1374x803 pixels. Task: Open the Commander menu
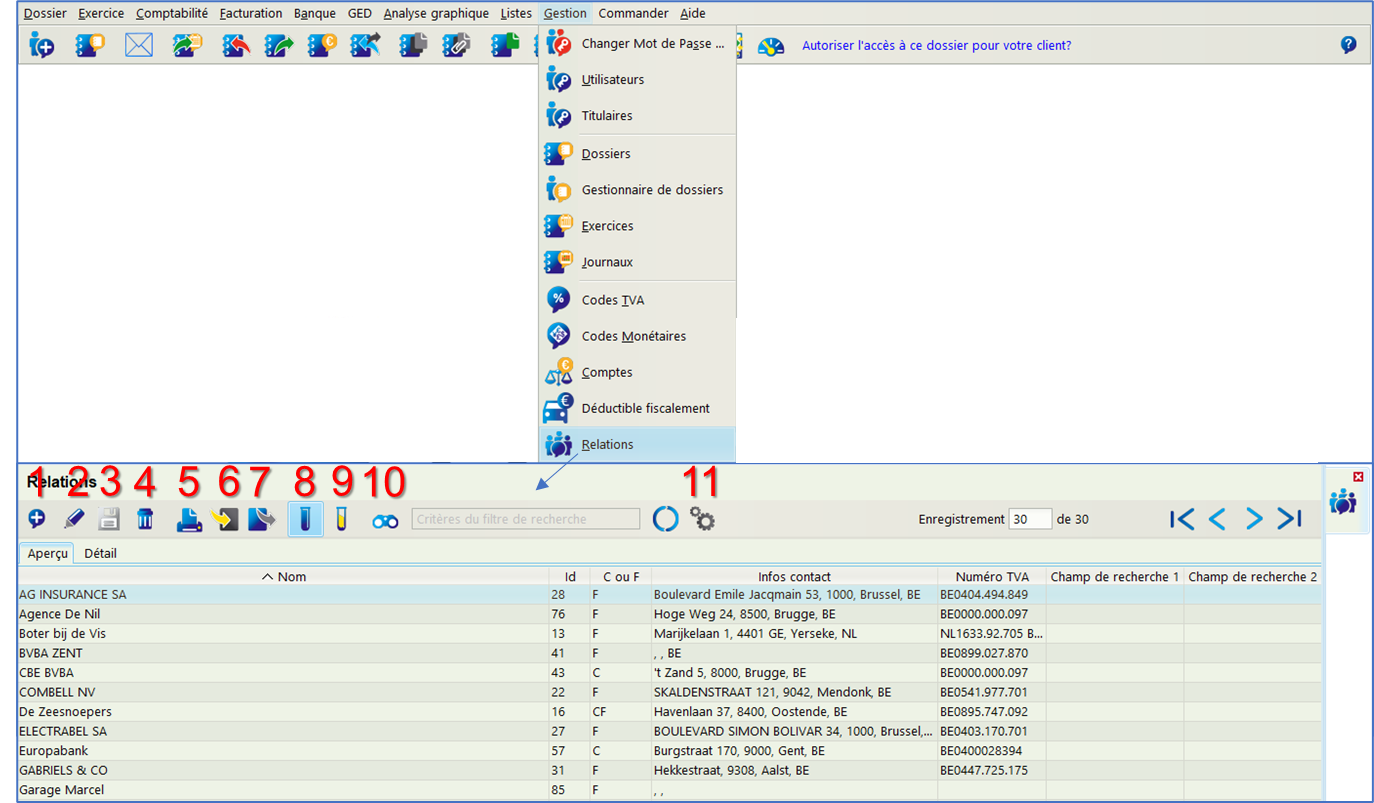[x=633, y=13]
